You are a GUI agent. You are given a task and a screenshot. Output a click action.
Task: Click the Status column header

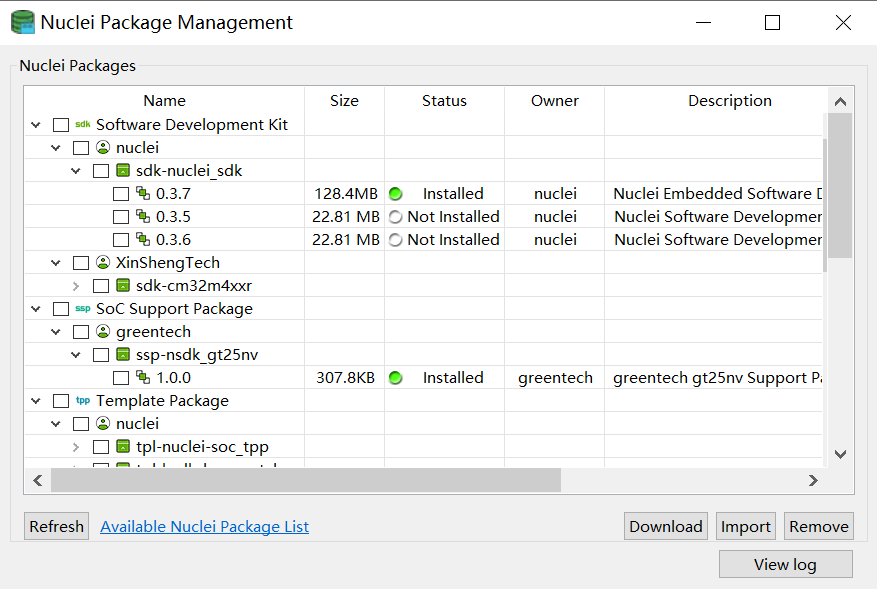point(445,101)
